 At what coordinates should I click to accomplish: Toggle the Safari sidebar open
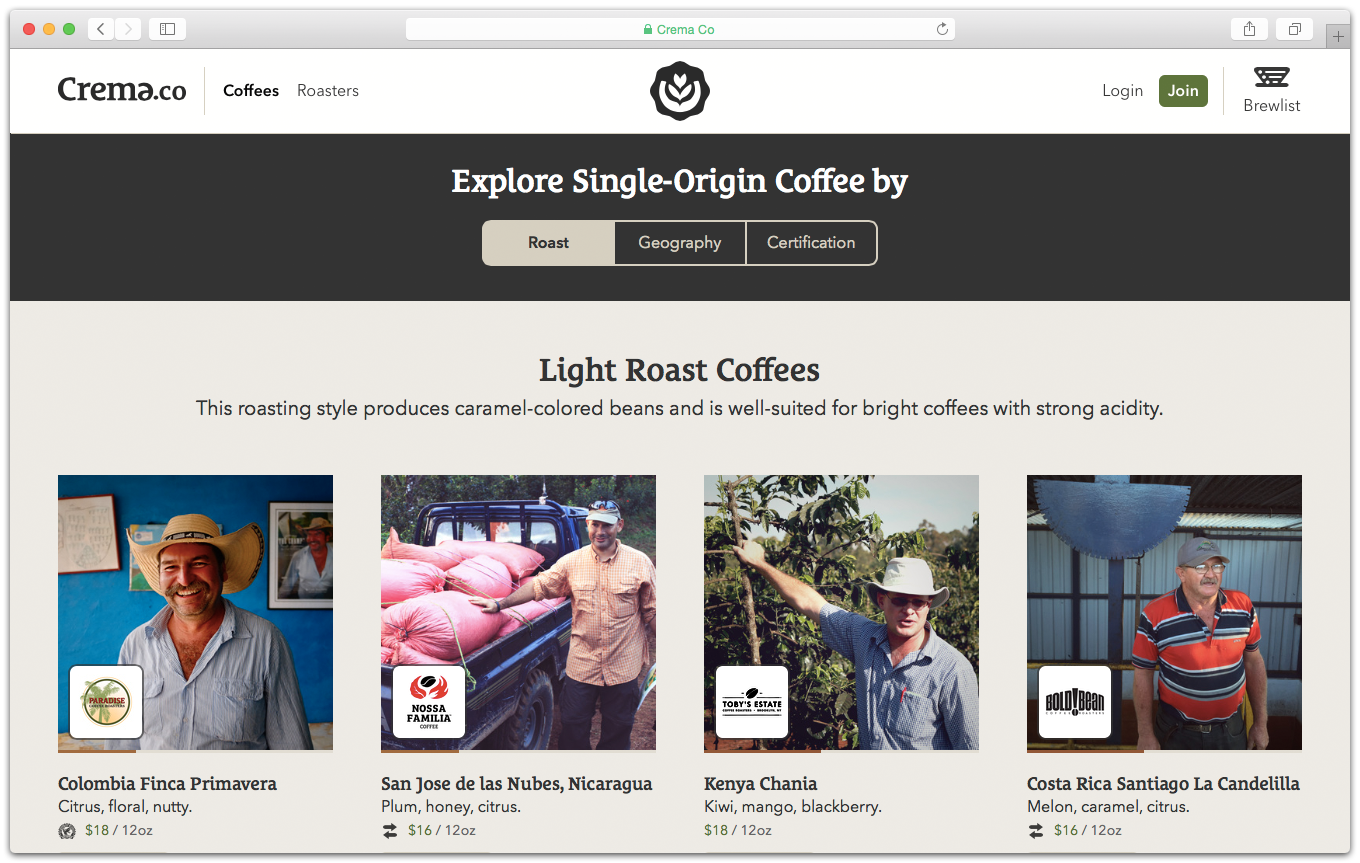tap(167, 28)
